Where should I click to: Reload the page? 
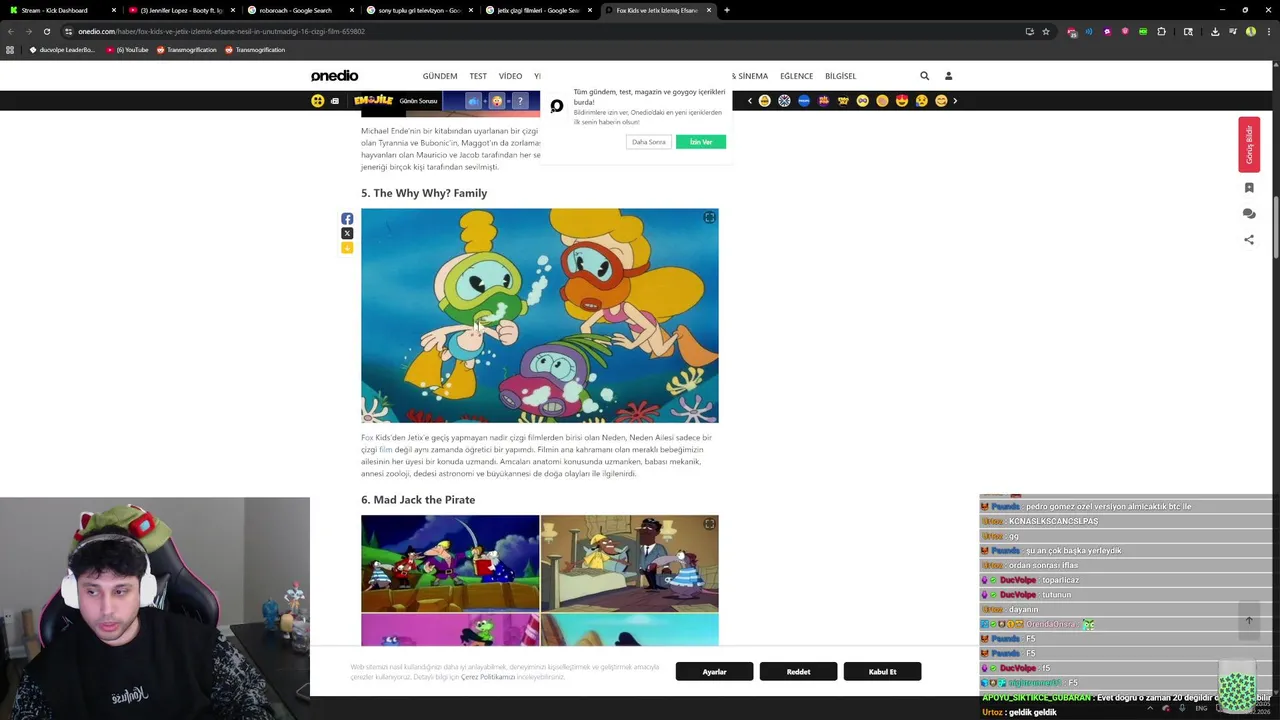pos(47,31)
